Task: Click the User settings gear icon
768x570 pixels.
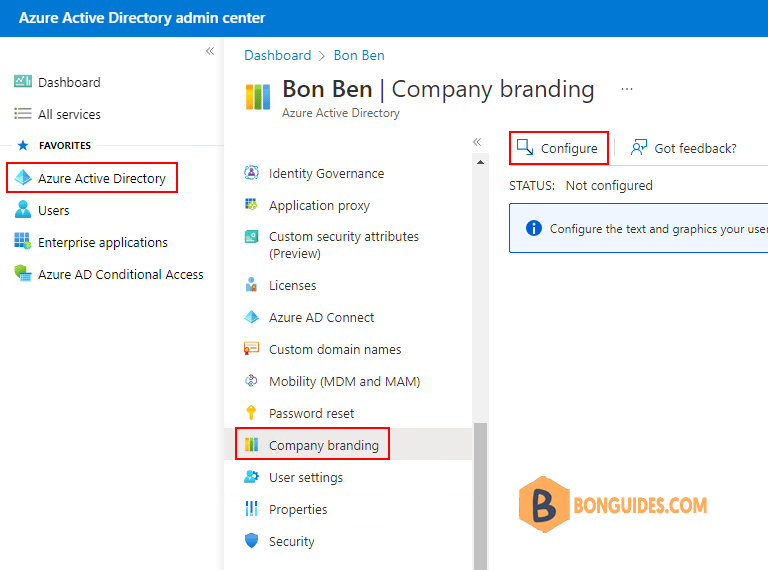Action: click(x=251, y=476)
